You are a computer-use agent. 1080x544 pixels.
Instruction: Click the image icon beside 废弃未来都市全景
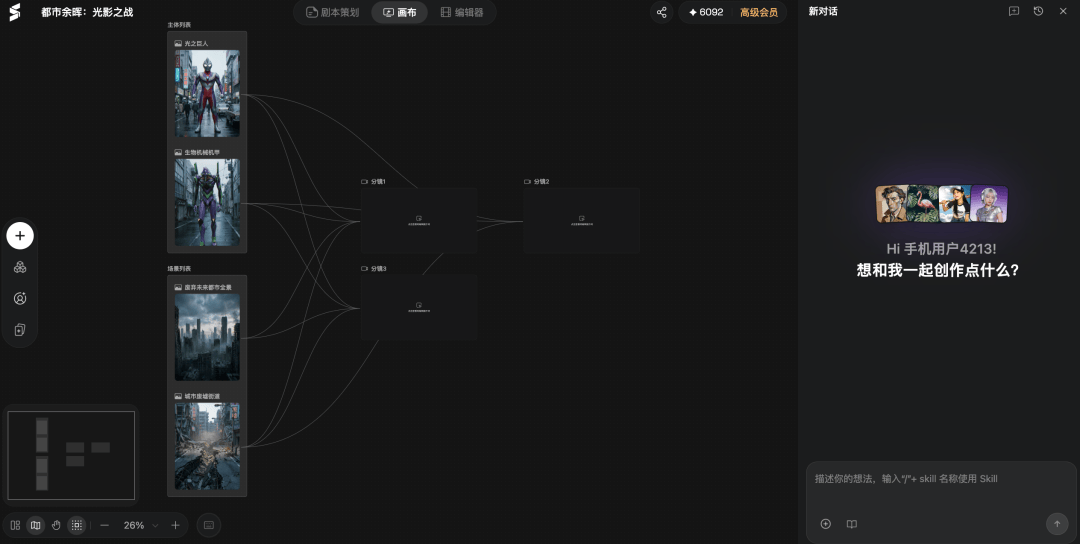tap(178, 287)
